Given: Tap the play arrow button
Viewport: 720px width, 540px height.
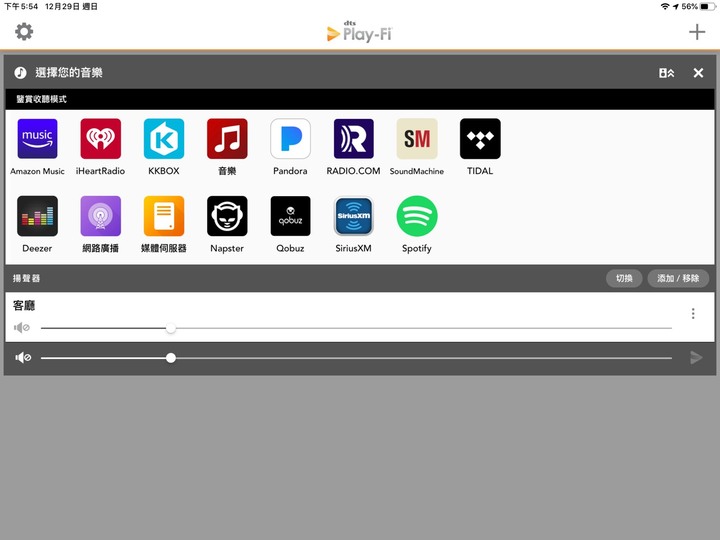Looking at the screenshot, I should (x=696, y=357).
